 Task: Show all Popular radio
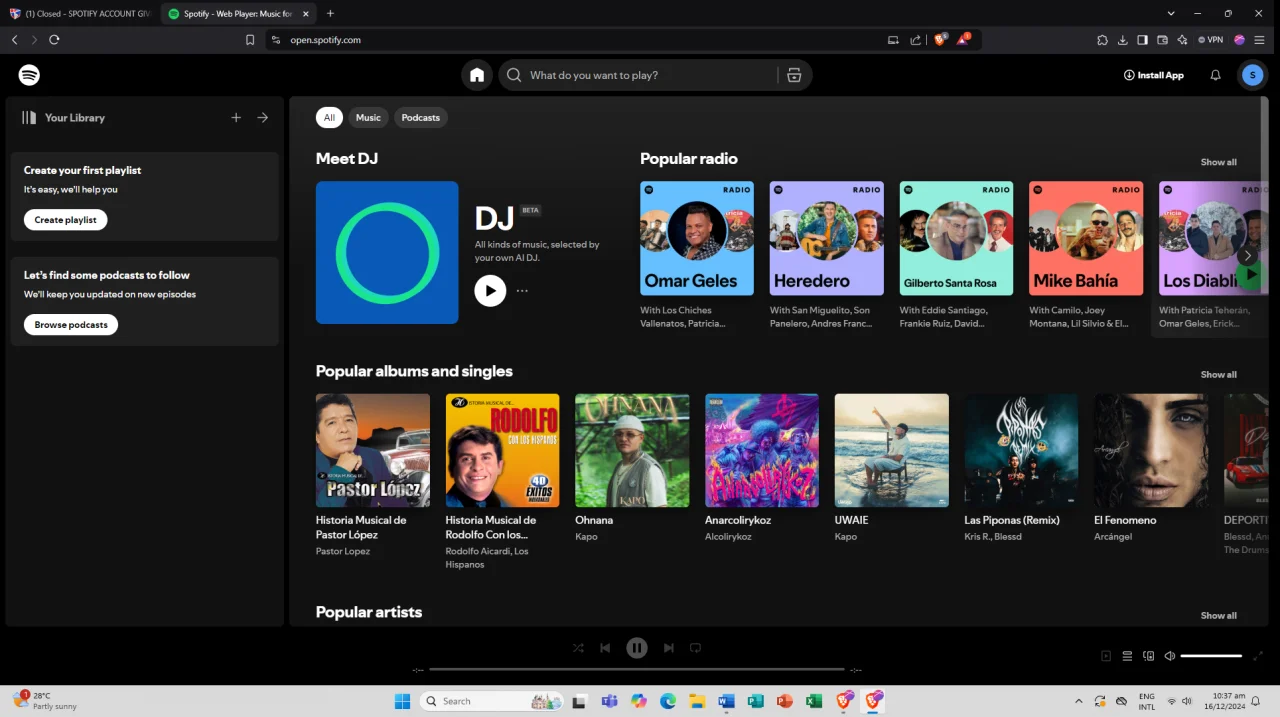pyautogui.click(x=1218, y=162)
